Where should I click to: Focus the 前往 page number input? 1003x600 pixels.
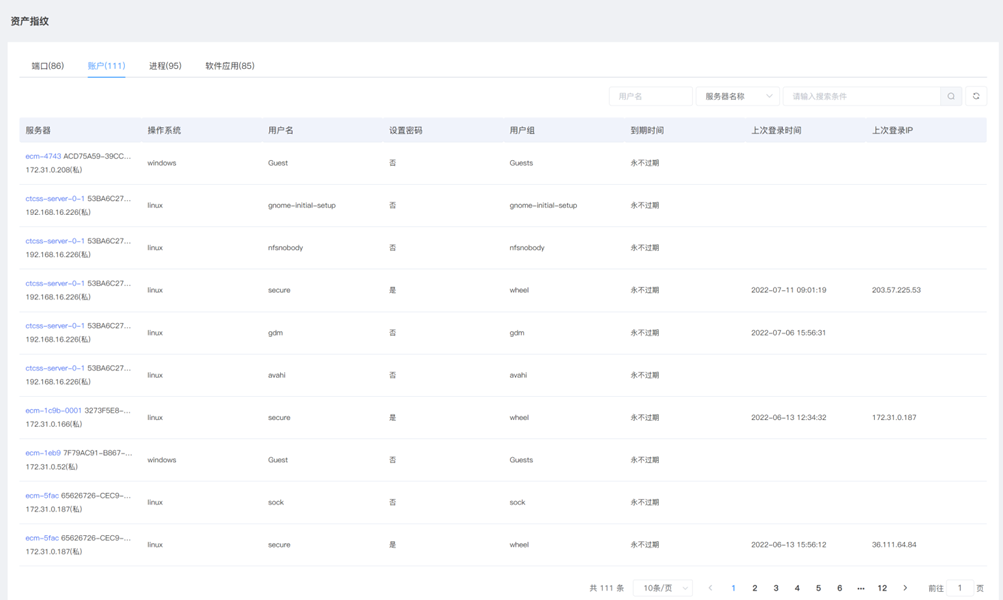click(x=960, y=588)
